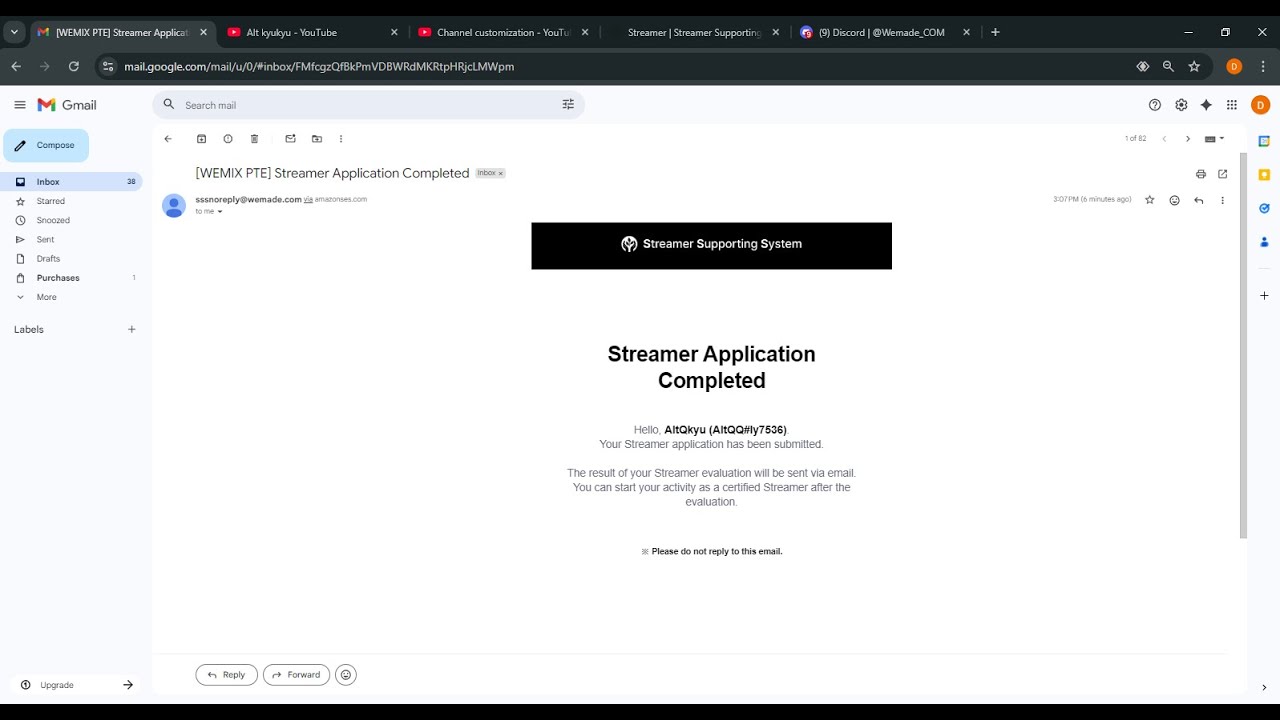Image resolution: width=1280 pixels, height=720 pixels.
Task: Add emoji reaction in message header
Action: pyautogui.click(x=1174, y=200)
